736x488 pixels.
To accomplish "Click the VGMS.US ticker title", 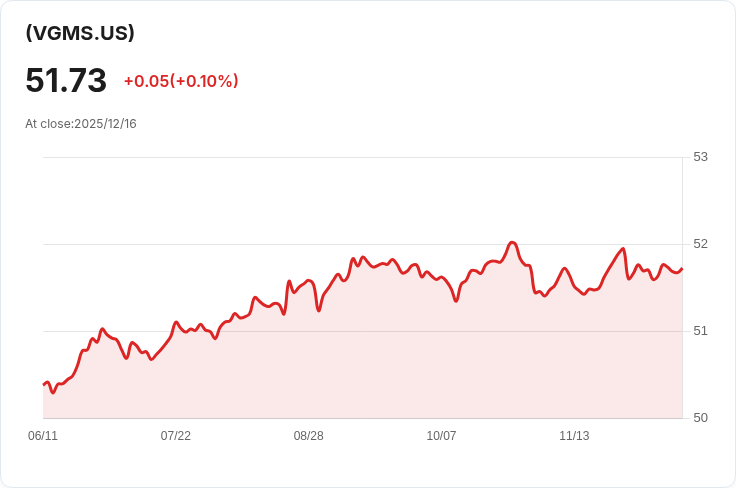I will [80, 33].
